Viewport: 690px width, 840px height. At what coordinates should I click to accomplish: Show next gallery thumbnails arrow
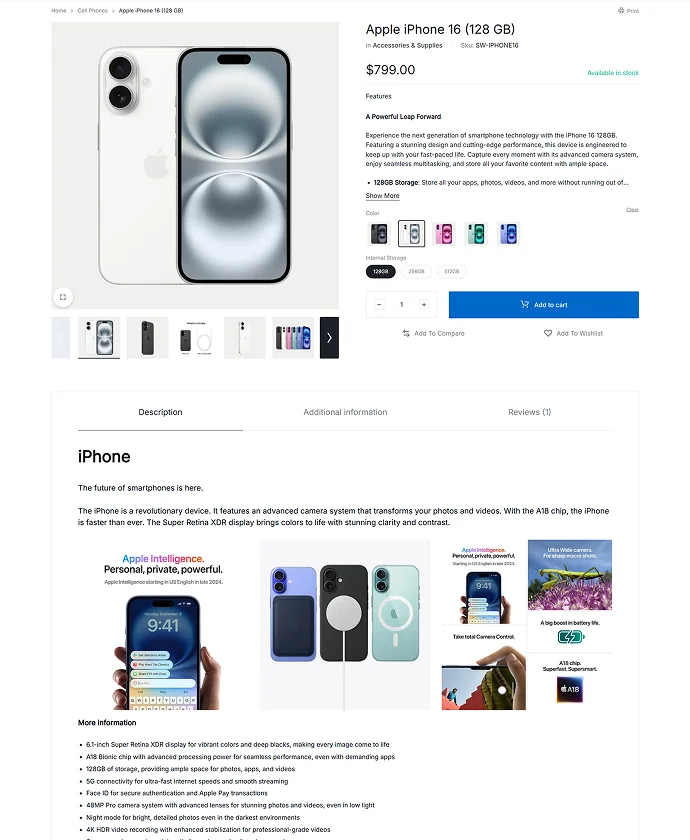(x=329, y=338)
